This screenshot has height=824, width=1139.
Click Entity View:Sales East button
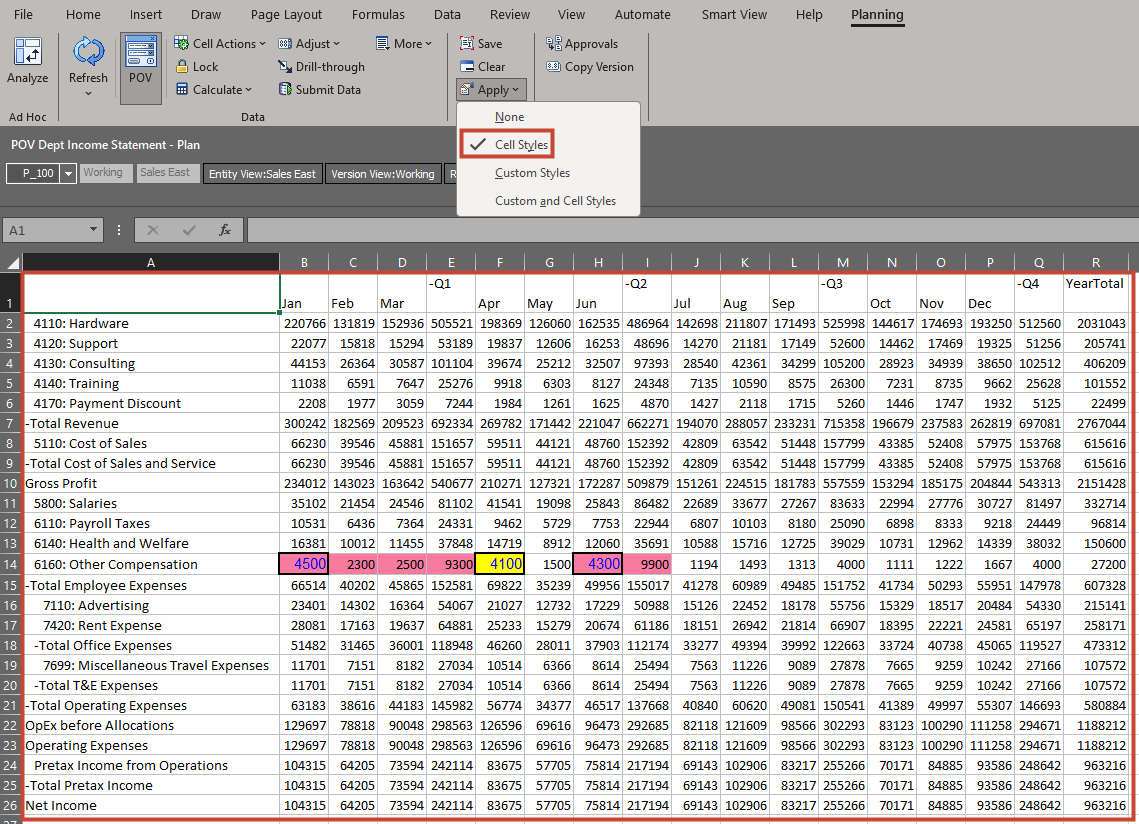tap(262, 174)
